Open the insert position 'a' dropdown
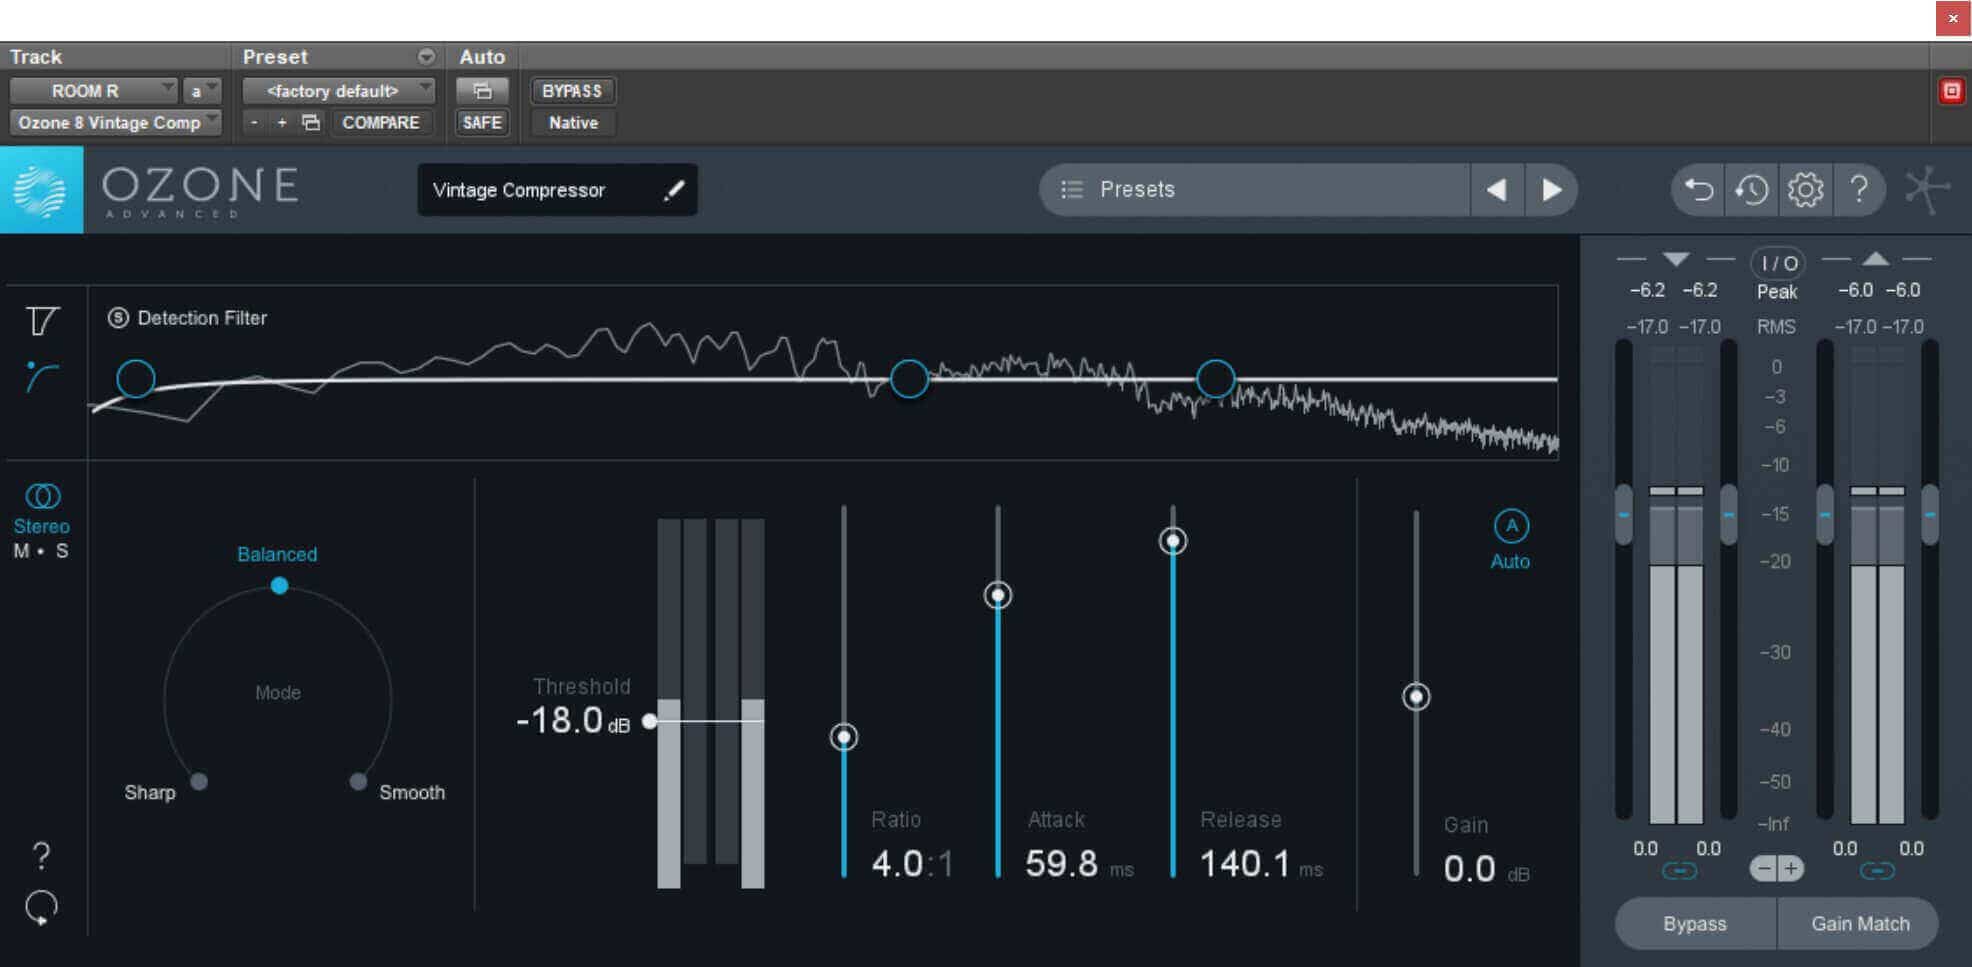The image size is (1972, 967). 202,91
